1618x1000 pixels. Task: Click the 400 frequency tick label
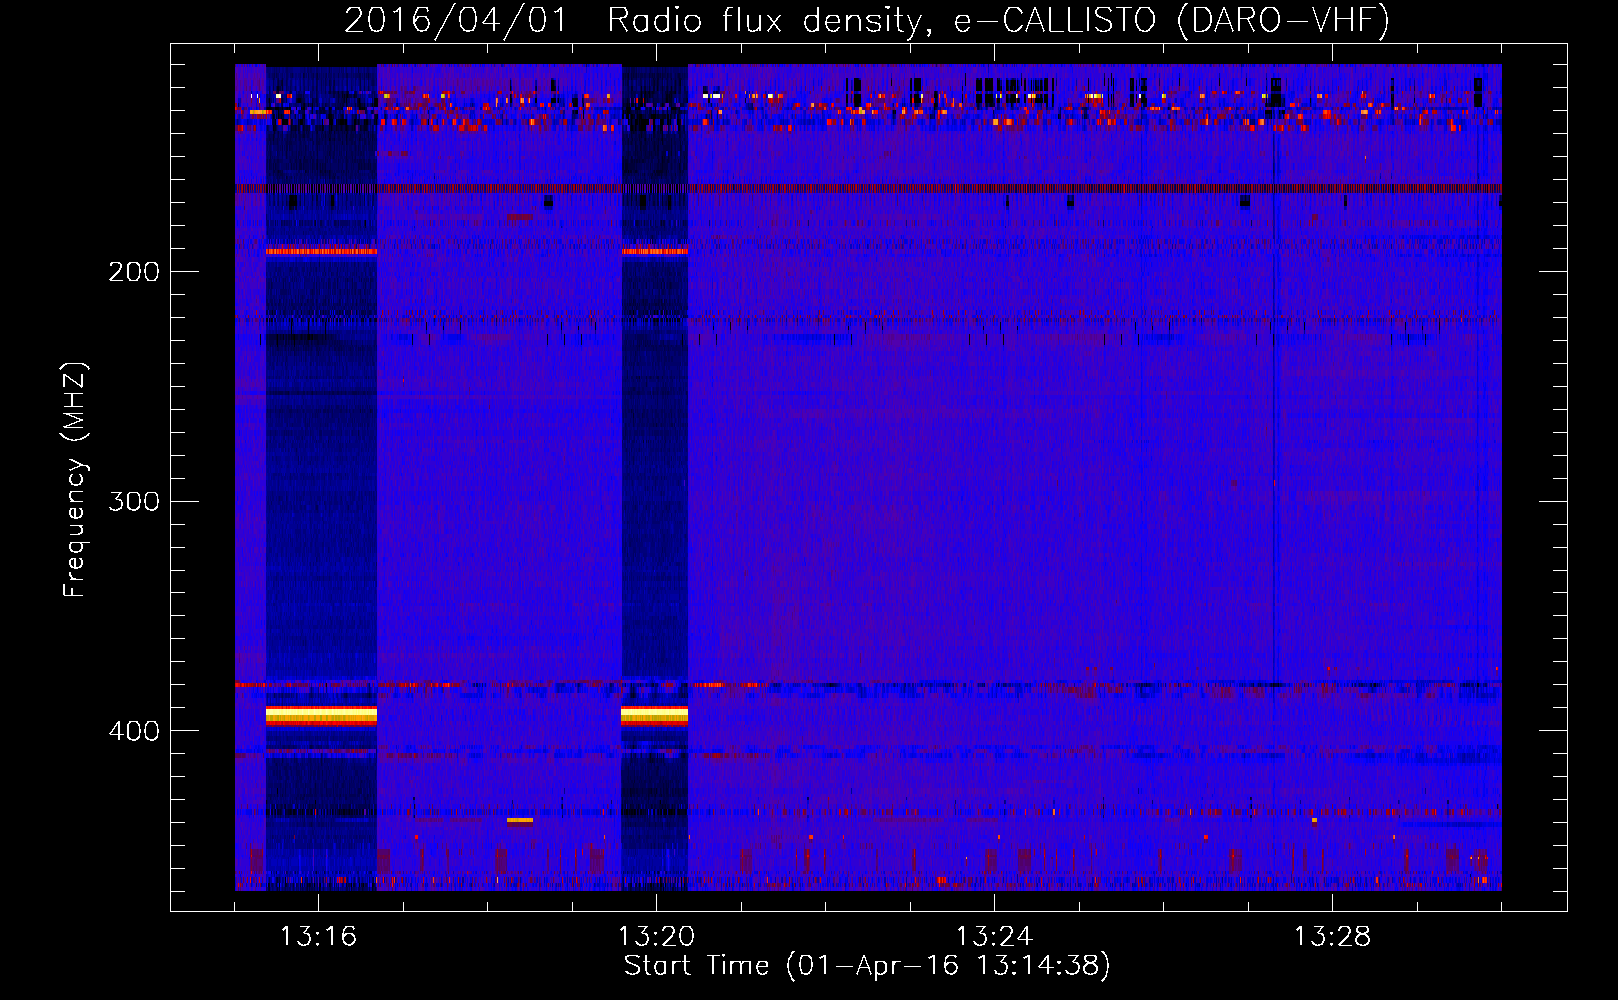coord(134,731)
